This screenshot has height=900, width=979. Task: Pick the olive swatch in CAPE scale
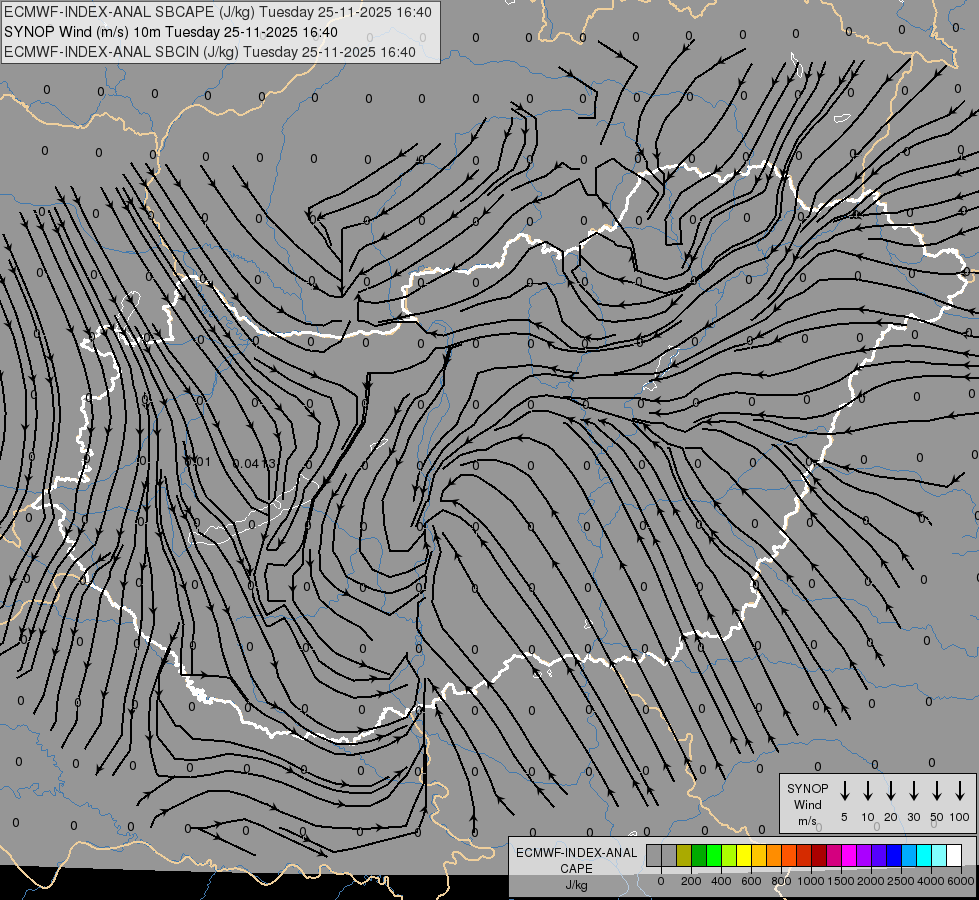(684, 856)
